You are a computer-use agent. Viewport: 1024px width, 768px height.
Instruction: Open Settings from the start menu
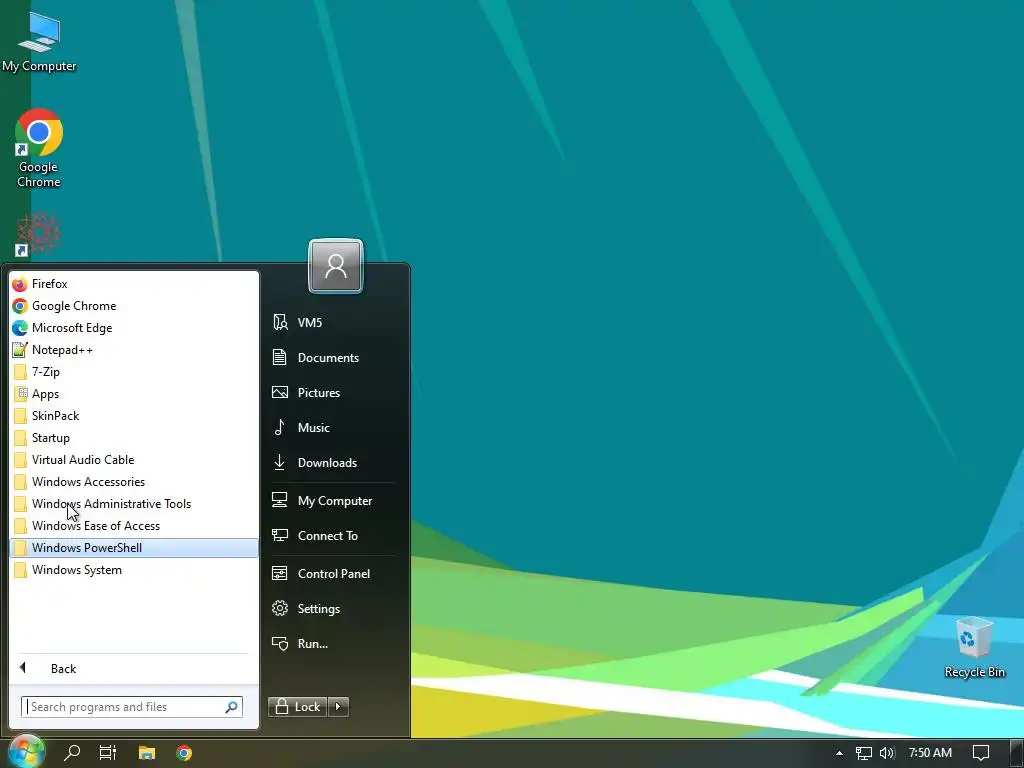[x=333, y=609]
